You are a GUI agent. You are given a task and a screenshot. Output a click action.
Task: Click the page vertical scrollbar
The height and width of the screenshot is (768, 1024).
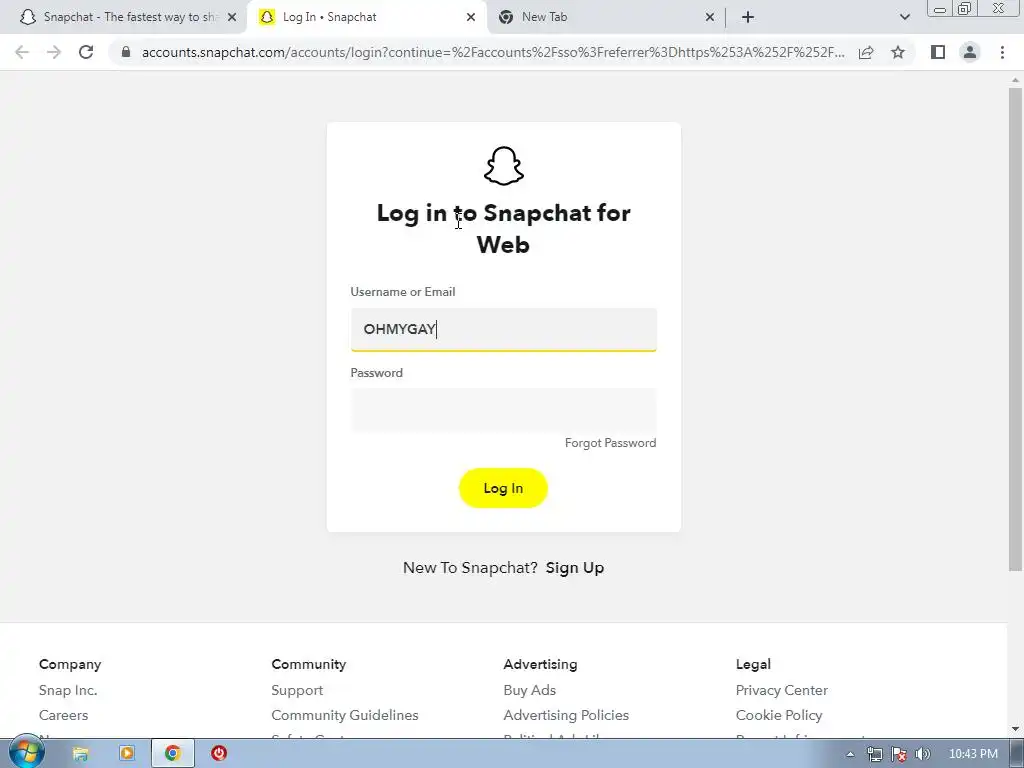click(1015, 330)
